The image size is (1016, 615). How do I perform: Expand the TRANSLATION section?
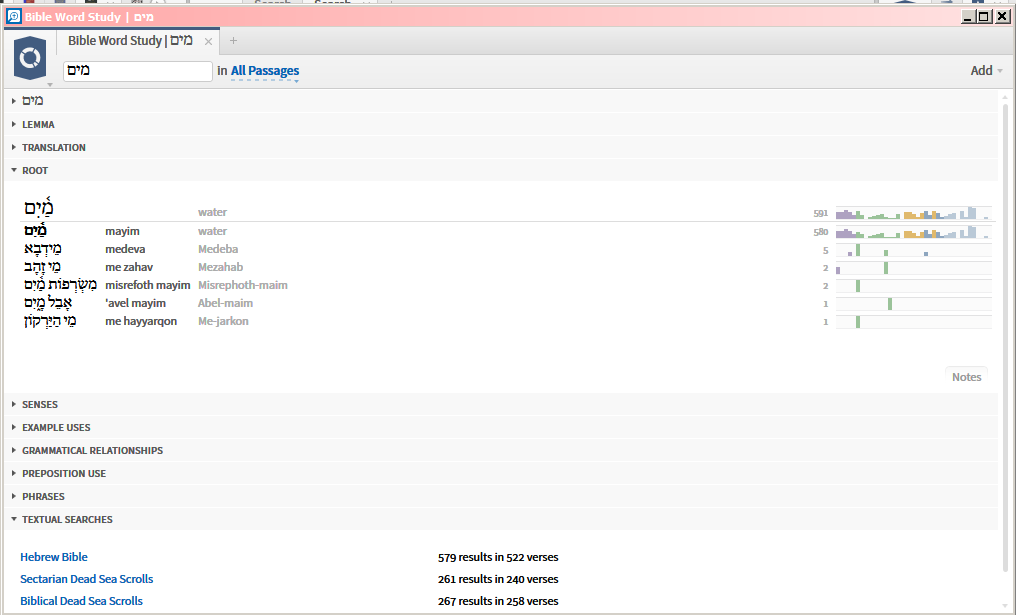pos(14,147)
